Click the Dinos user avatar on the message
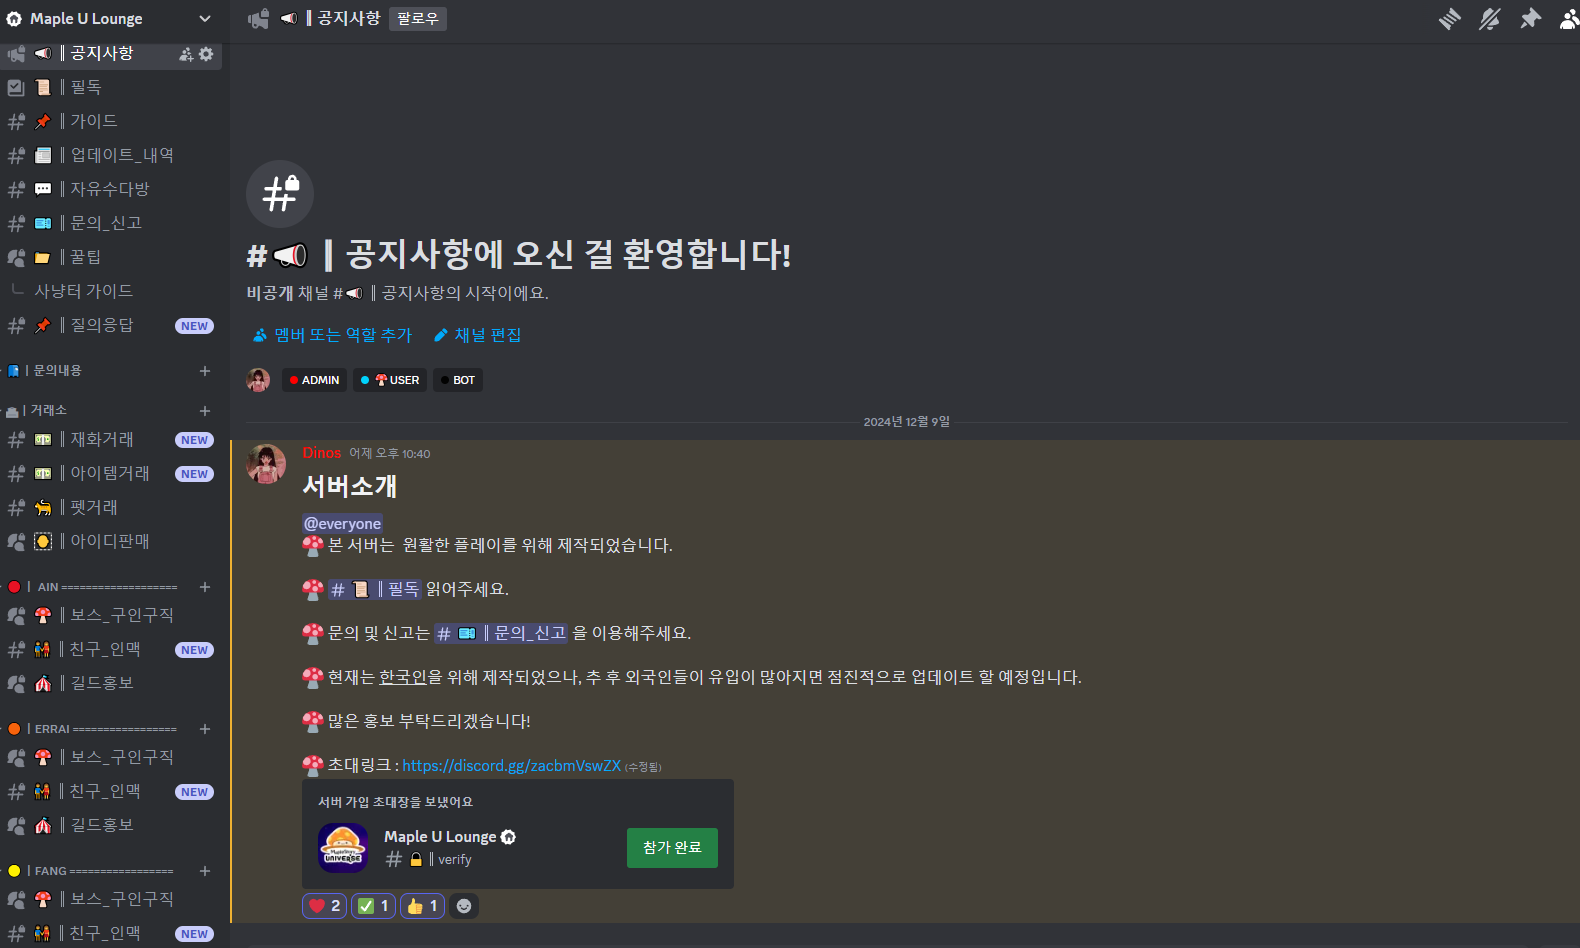This screenshot has height=948, width=1580. [x=266, y=464]
